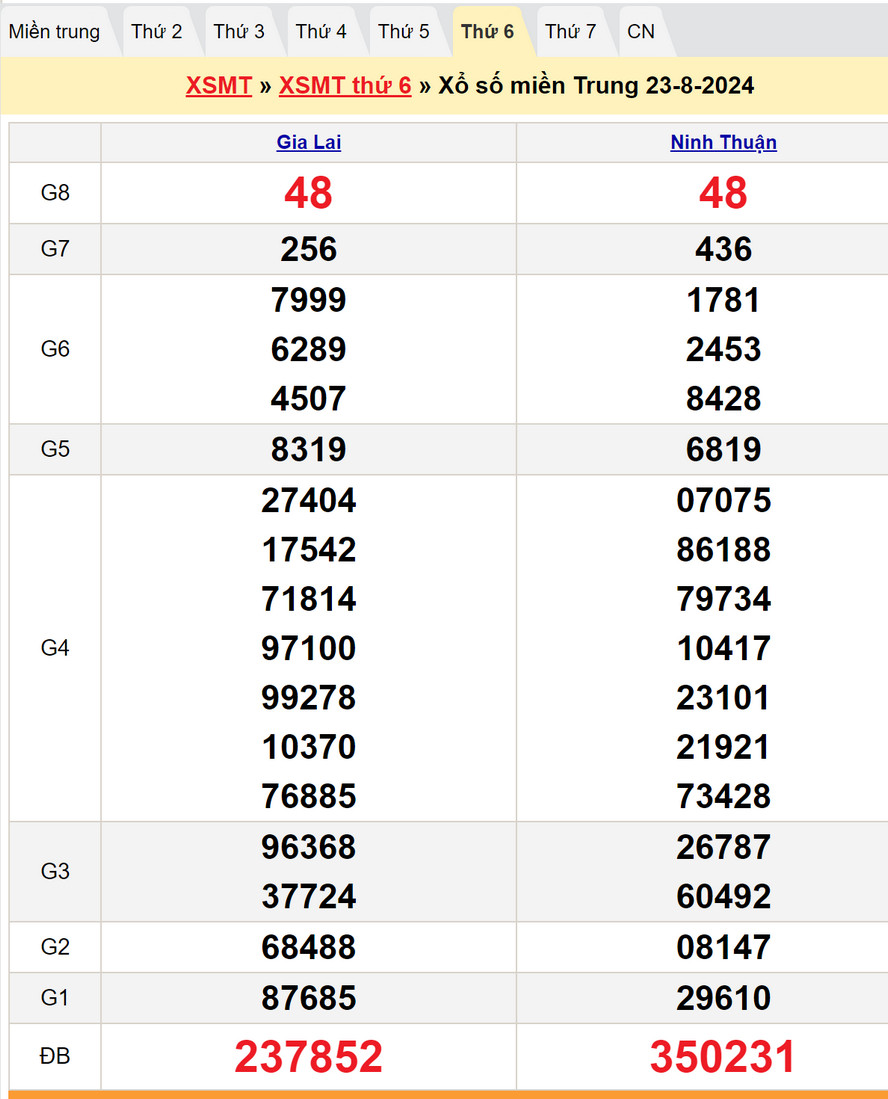Viewport: 888px width, 1099px height.
Task: Open the CN (Sunday) tab
Action: coord(641,32)
